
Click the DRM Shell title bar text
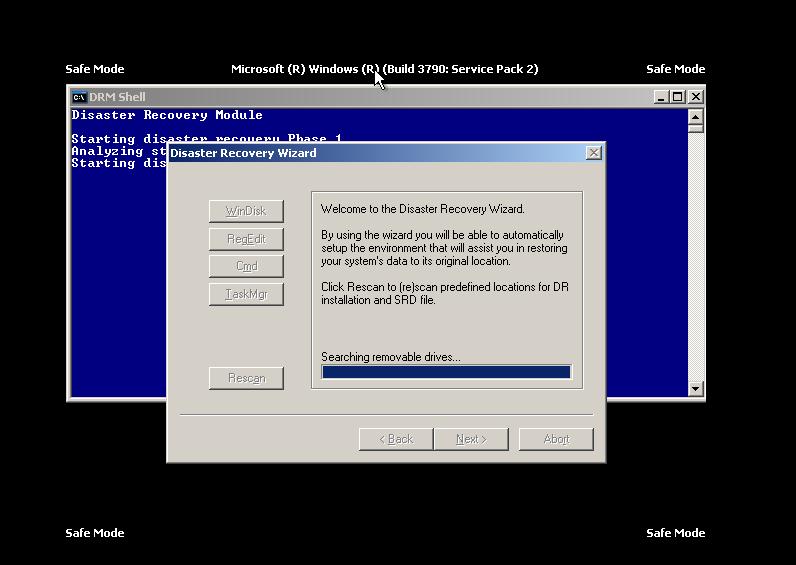point(117,97)
